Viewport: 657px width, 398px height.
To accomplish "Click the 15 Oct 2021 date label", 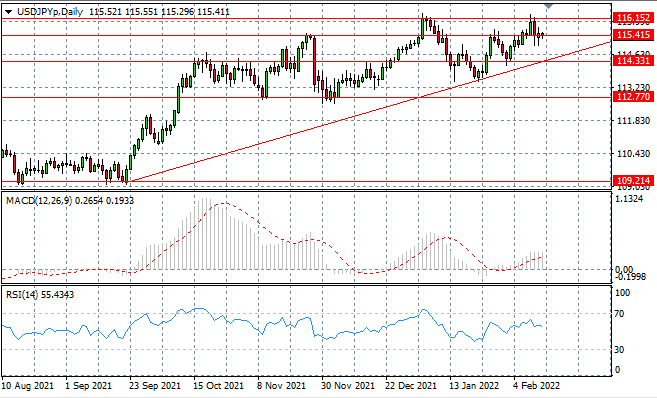I will [x=218, y=385].
